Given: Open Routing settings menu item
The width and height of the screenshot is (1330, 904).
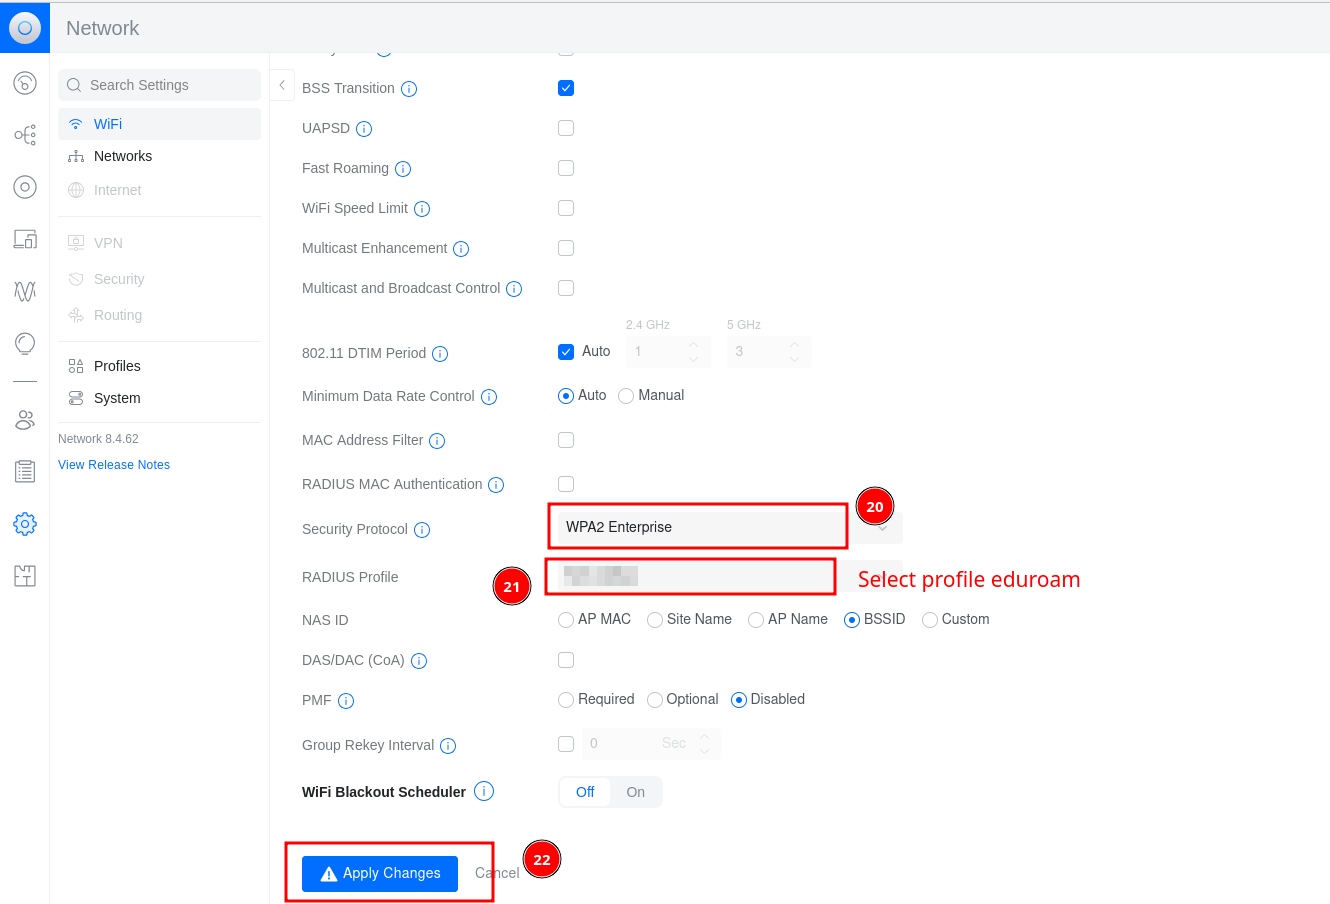Looking at the screenshot, I should (x=159, y=315).
